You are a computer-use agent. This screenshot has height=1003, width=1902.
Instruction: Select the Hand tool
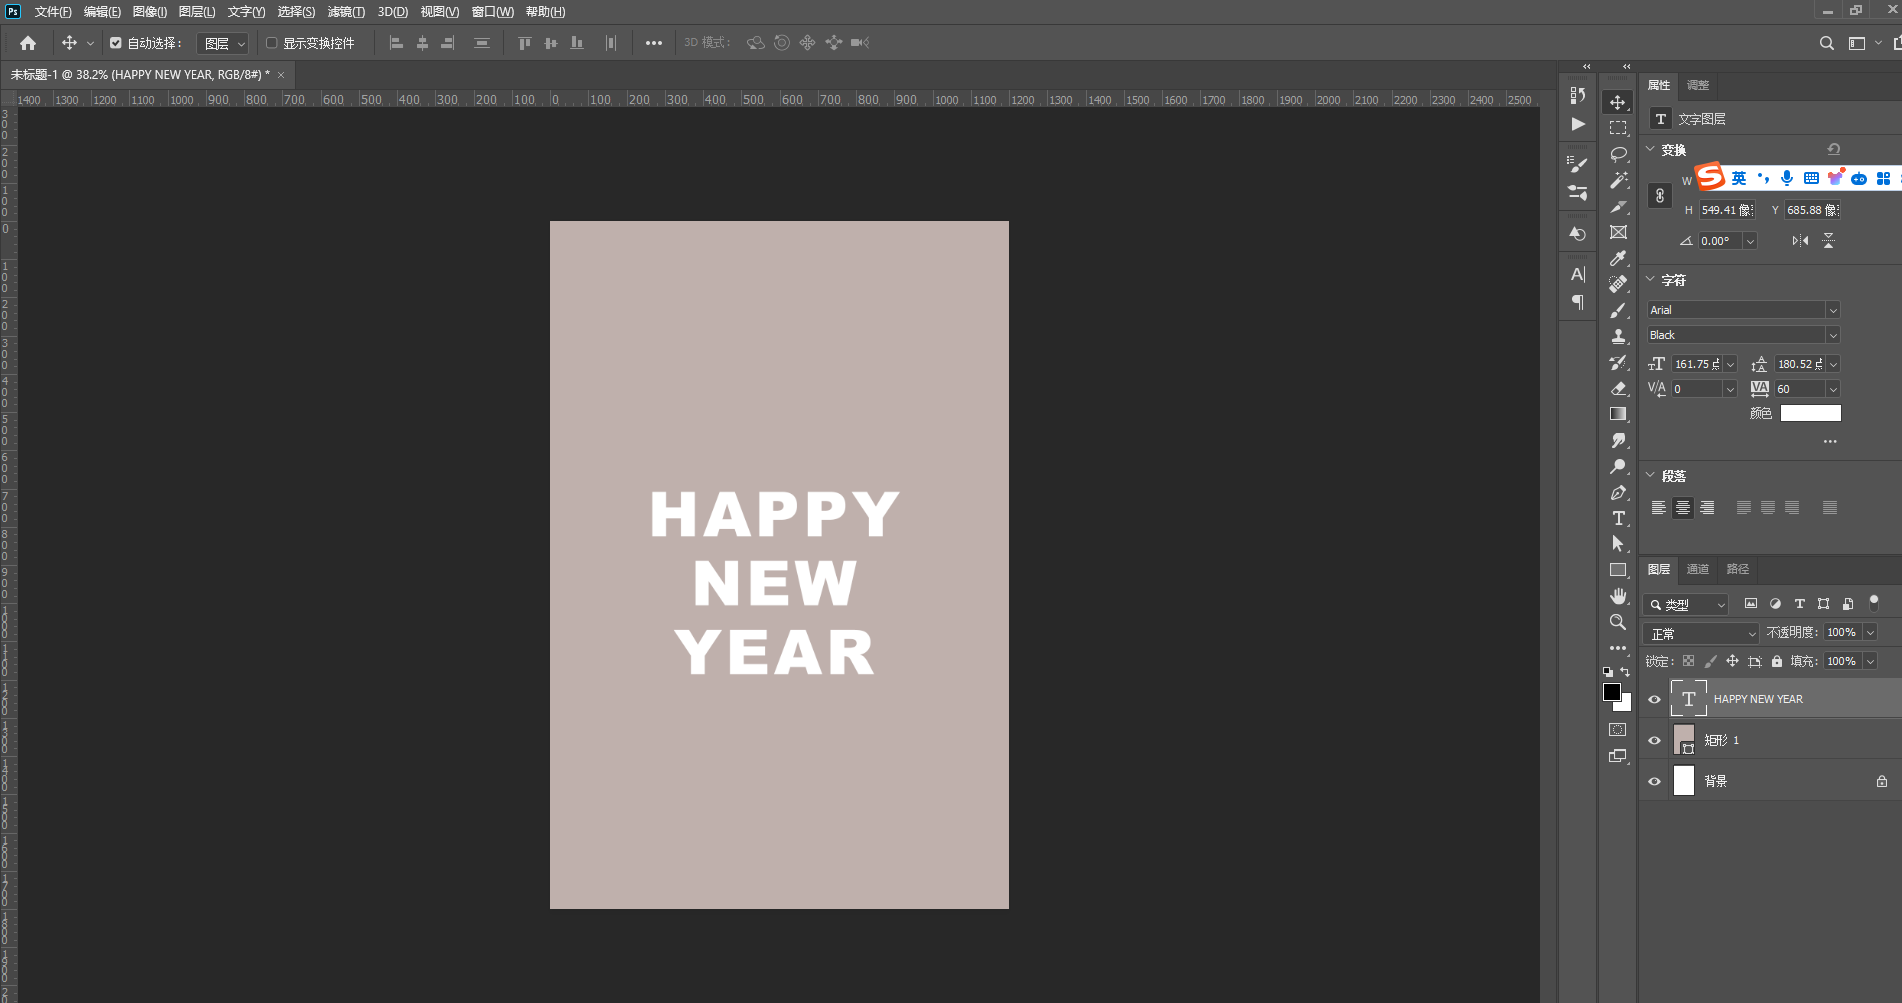coord(1618,596)
